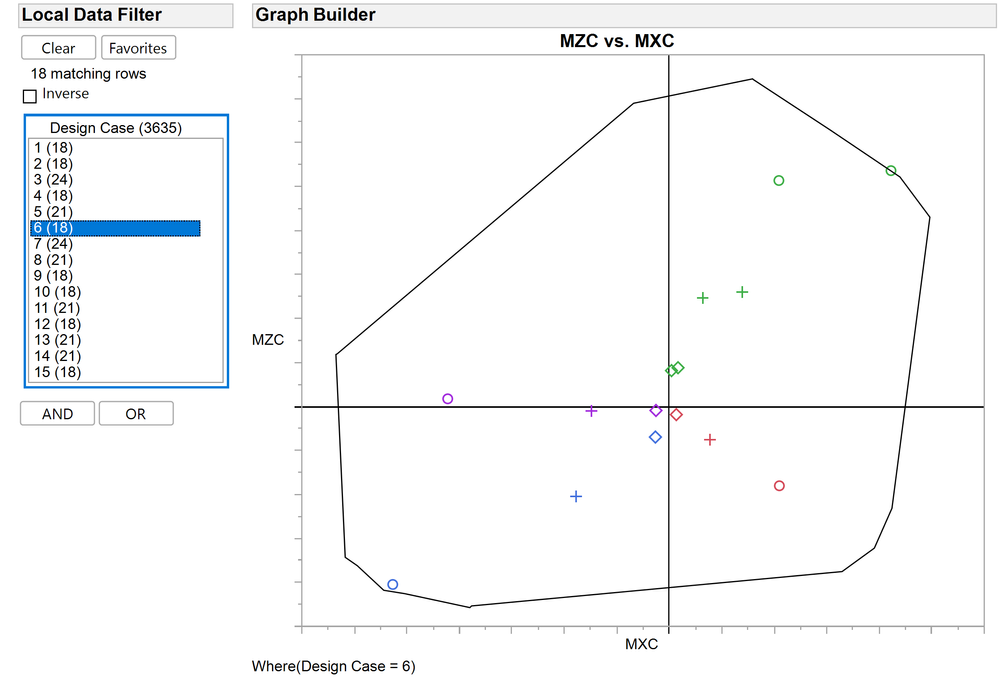Click the blue diamond marker below the origin
Image resolution: width=999 pixels, height=677 pixels.
click(x=655, y=436)
